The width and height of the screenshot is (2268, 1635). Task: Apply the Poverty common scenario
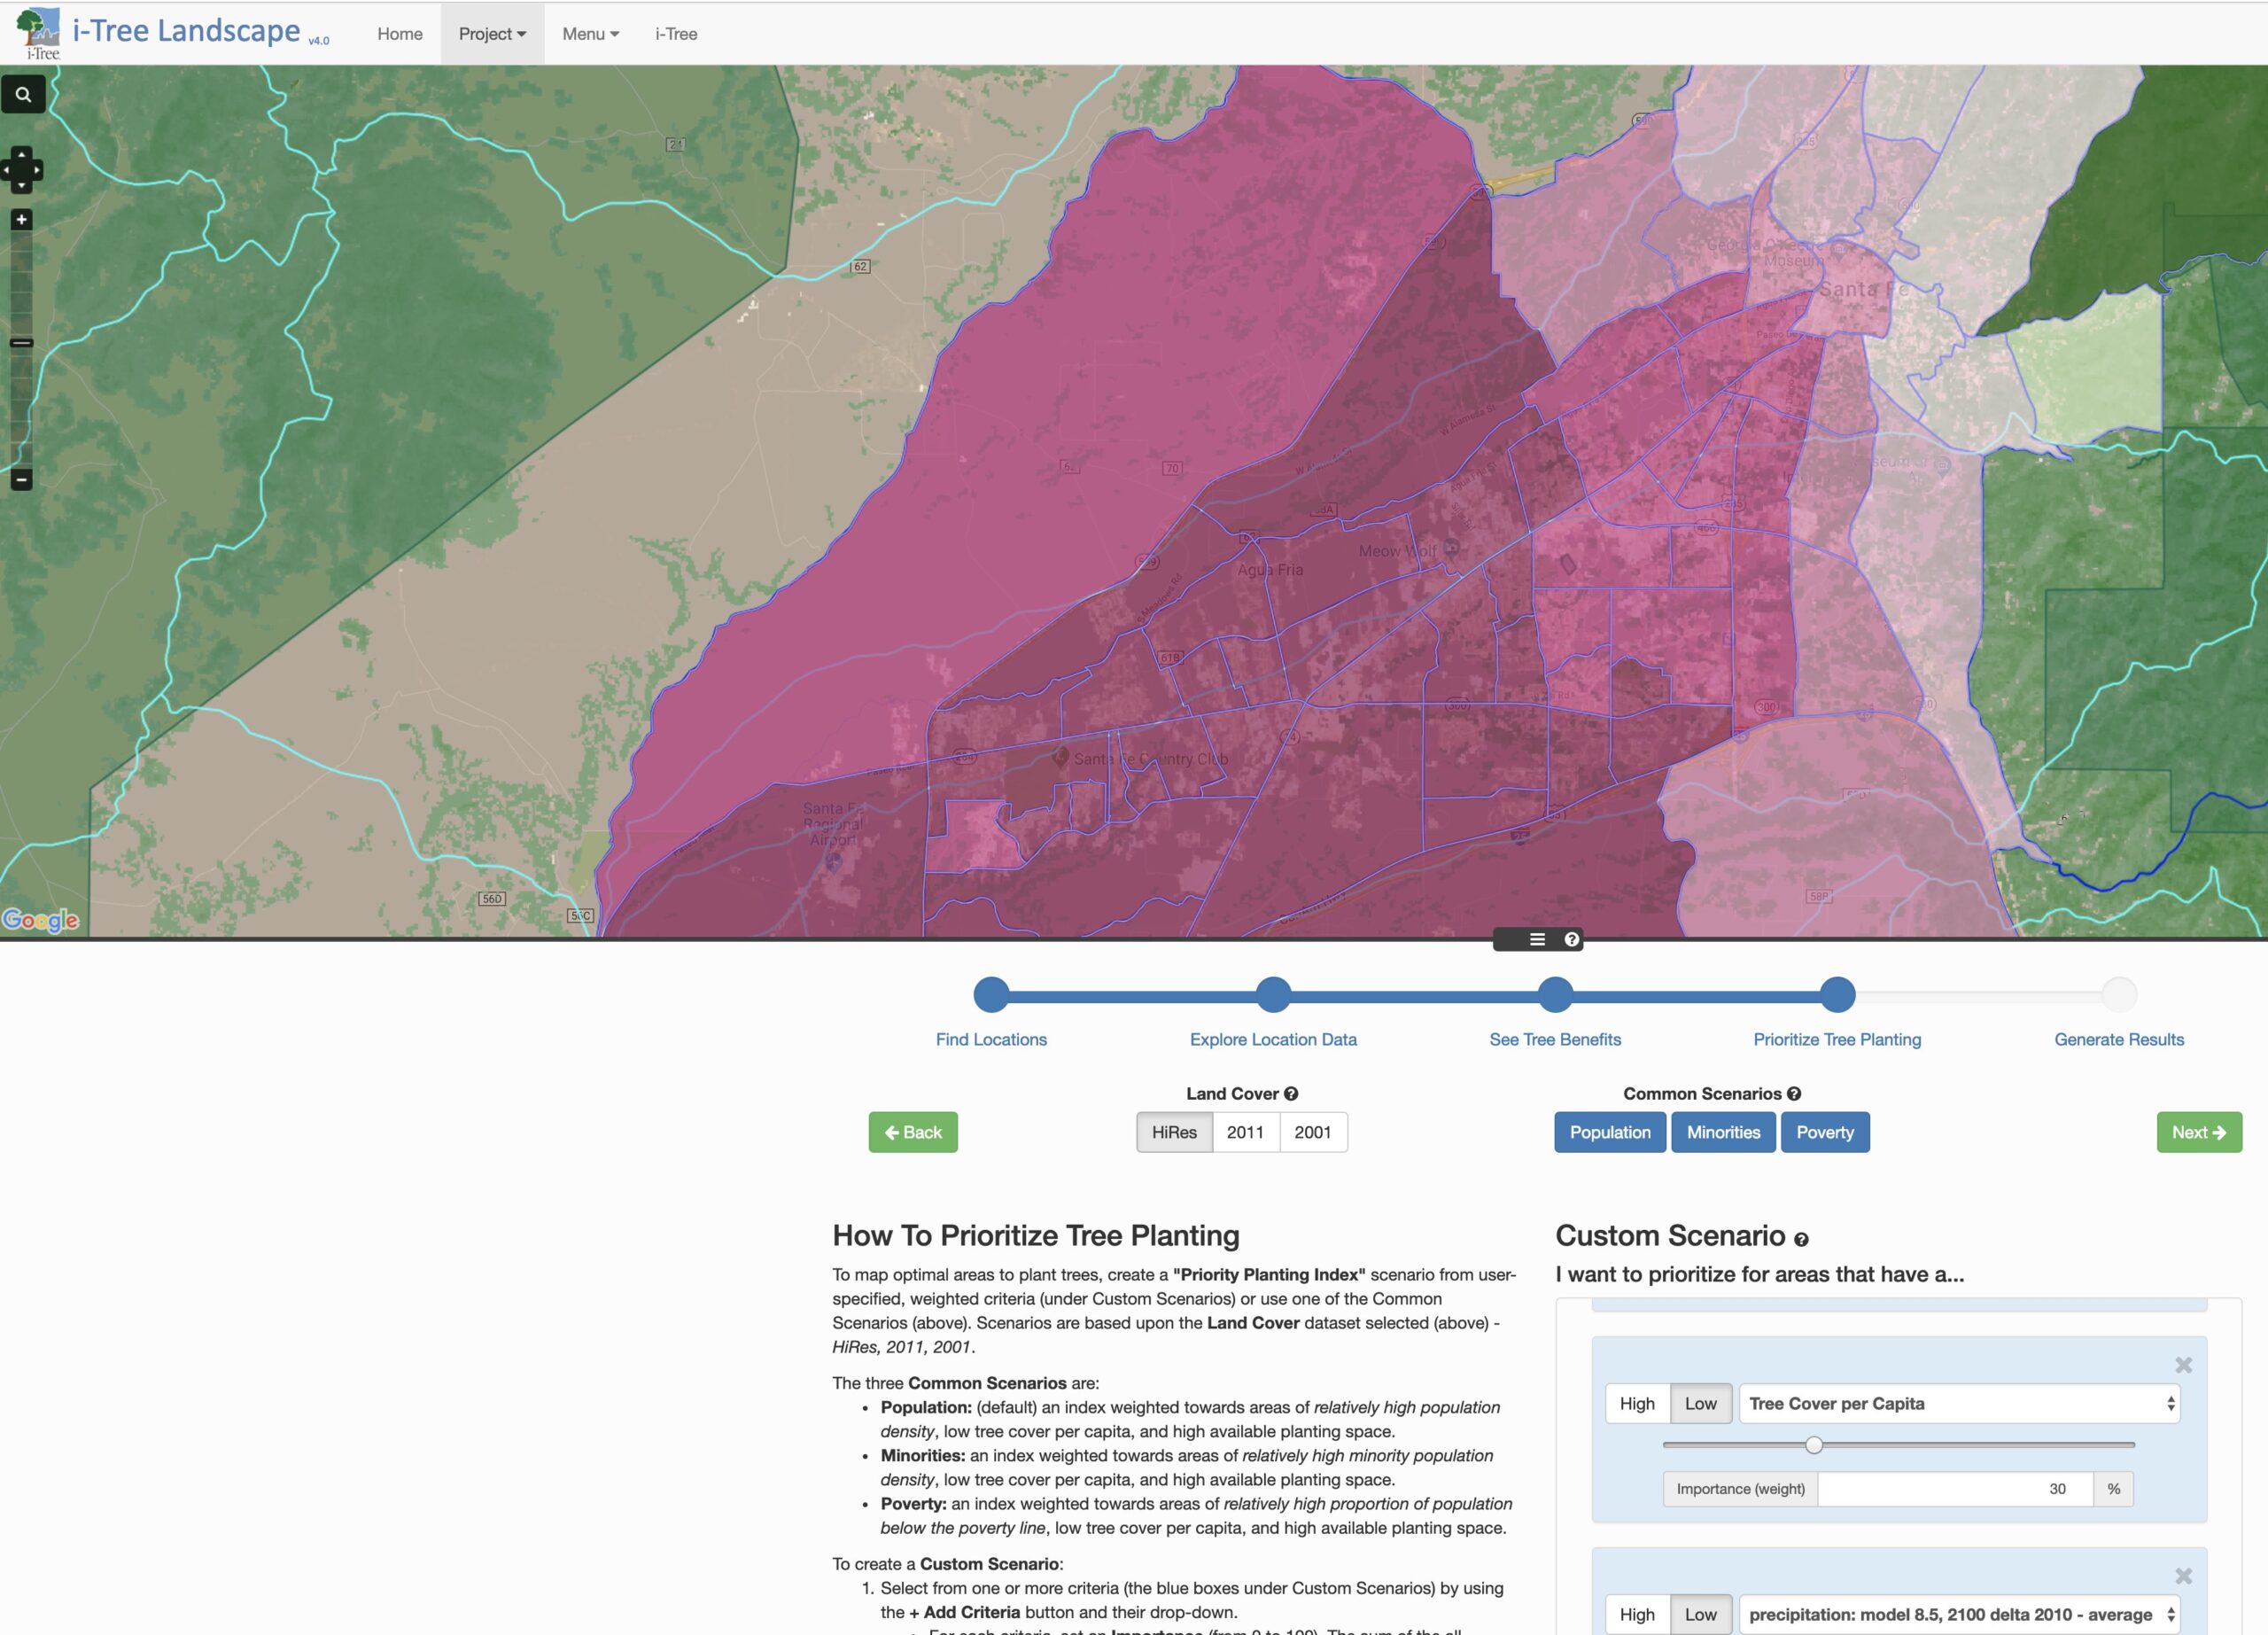[x=1824, y=1132]
